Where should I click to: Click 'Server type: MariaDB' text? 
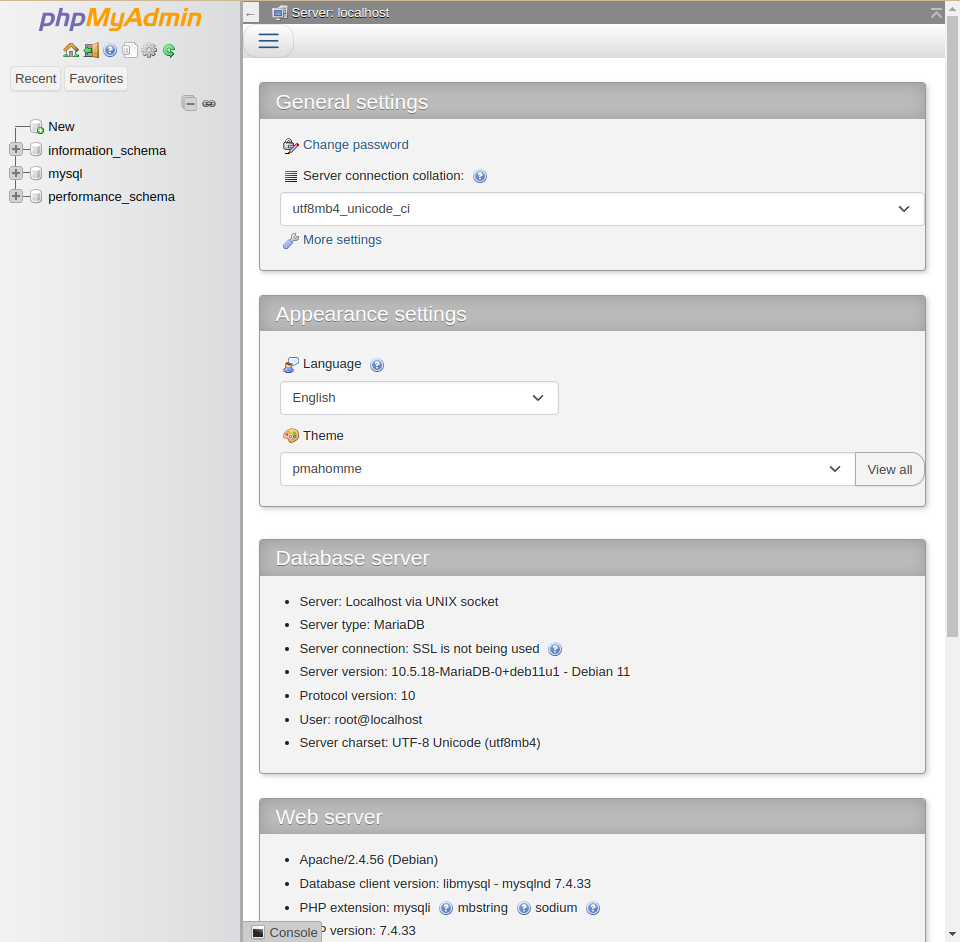(362, 625)
